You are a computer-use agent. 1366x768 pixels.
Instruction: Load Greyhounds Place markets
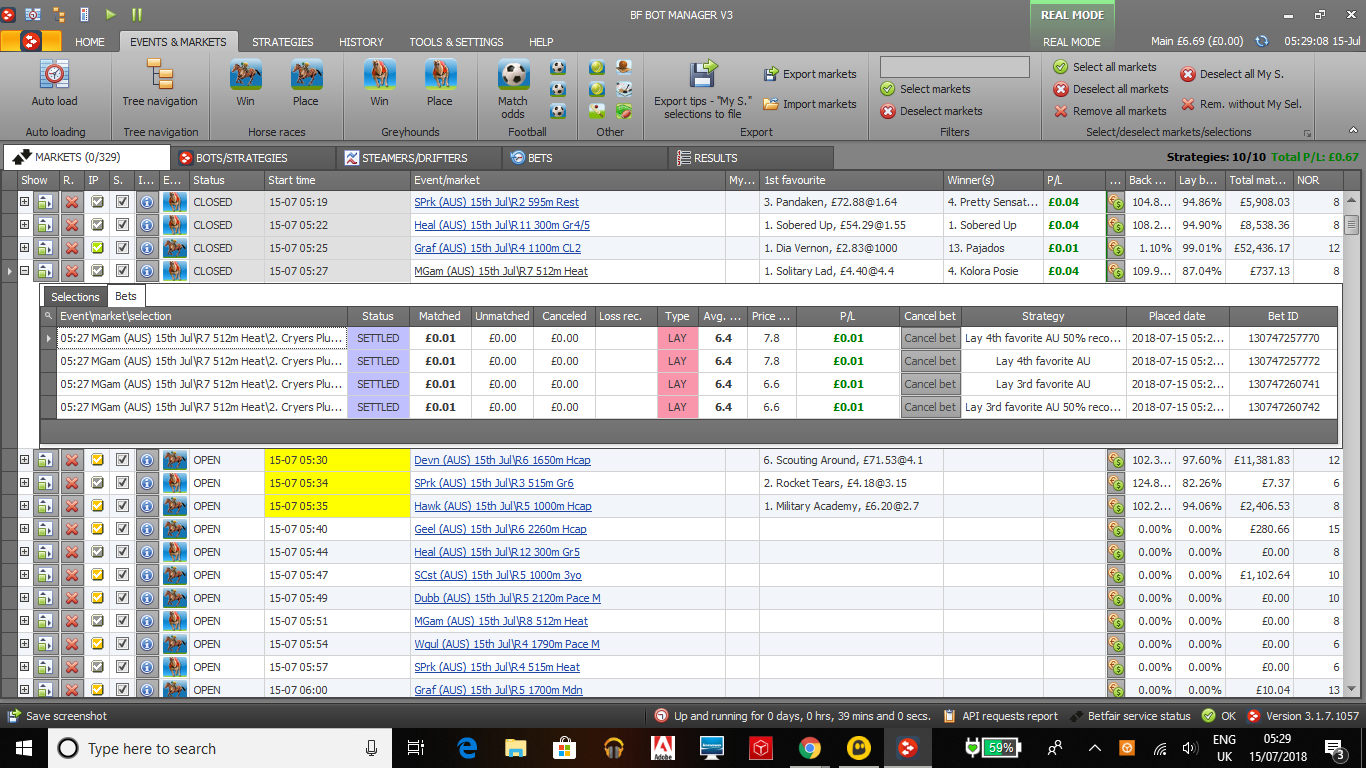click(x=440, y=75)
